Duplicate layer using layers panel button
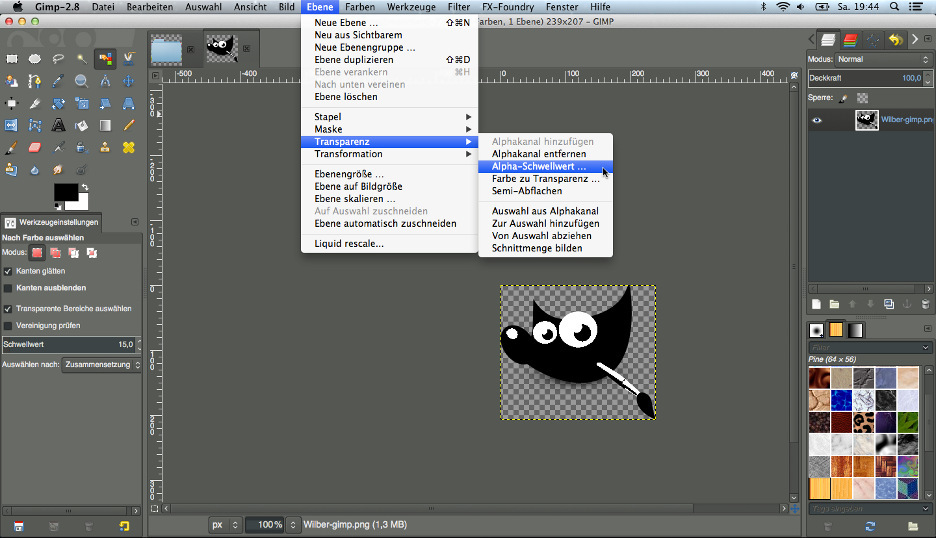This screenshot has height=538, width=936. (x=889, y=304)
